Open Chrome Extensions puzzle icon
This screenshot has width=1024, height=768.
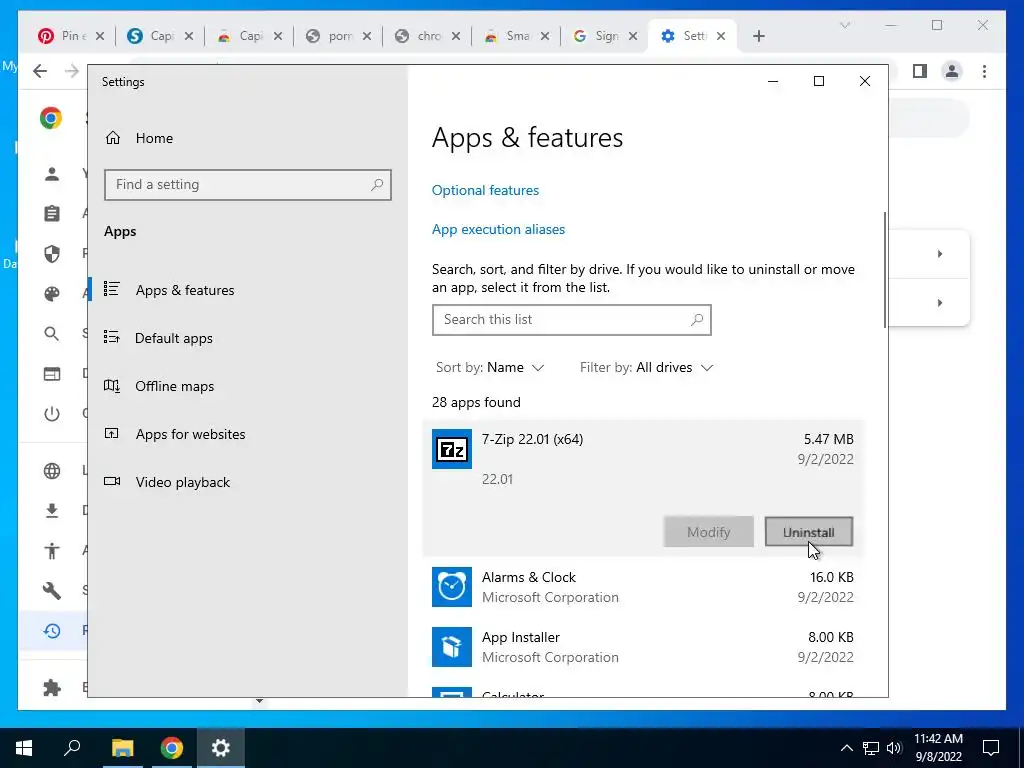point(52,687)
